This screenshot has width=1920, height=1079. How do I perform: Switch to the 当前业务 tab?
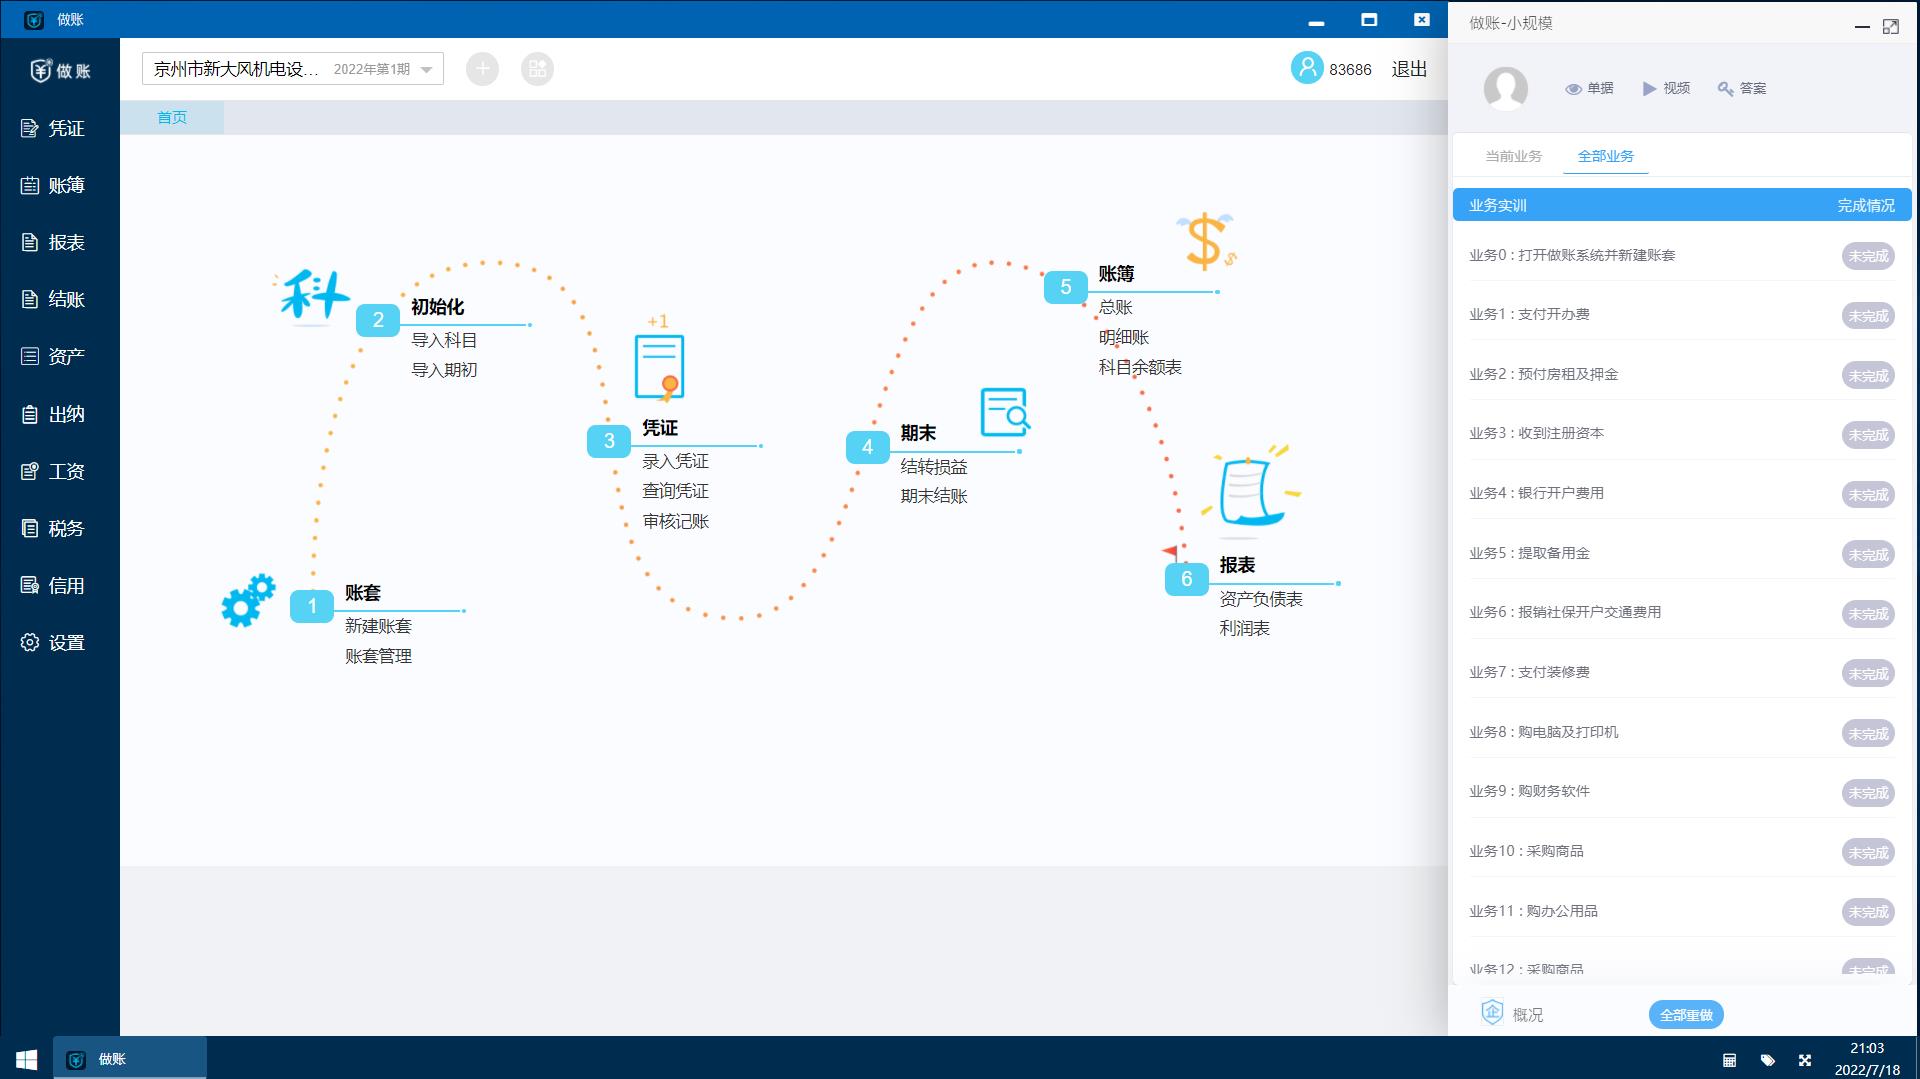click(x=1513, y=156)
